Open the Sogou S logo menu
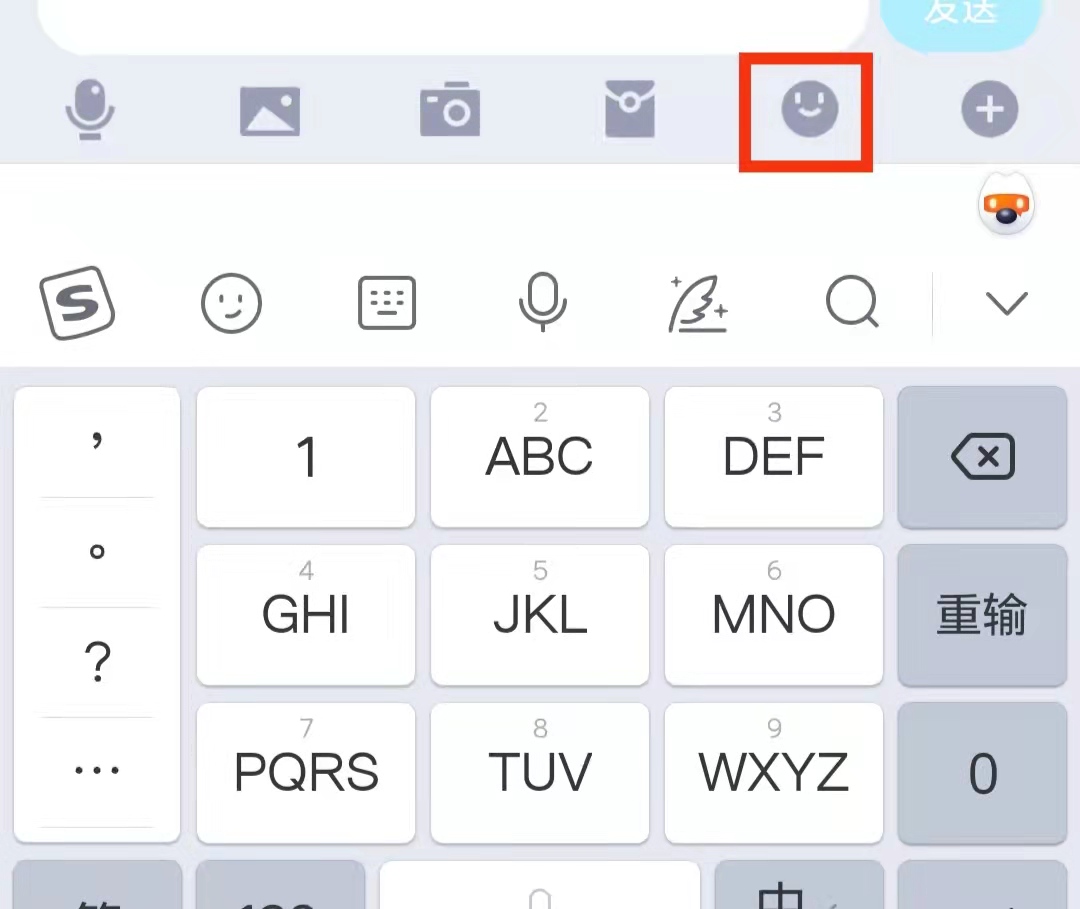 coord(77,302)
